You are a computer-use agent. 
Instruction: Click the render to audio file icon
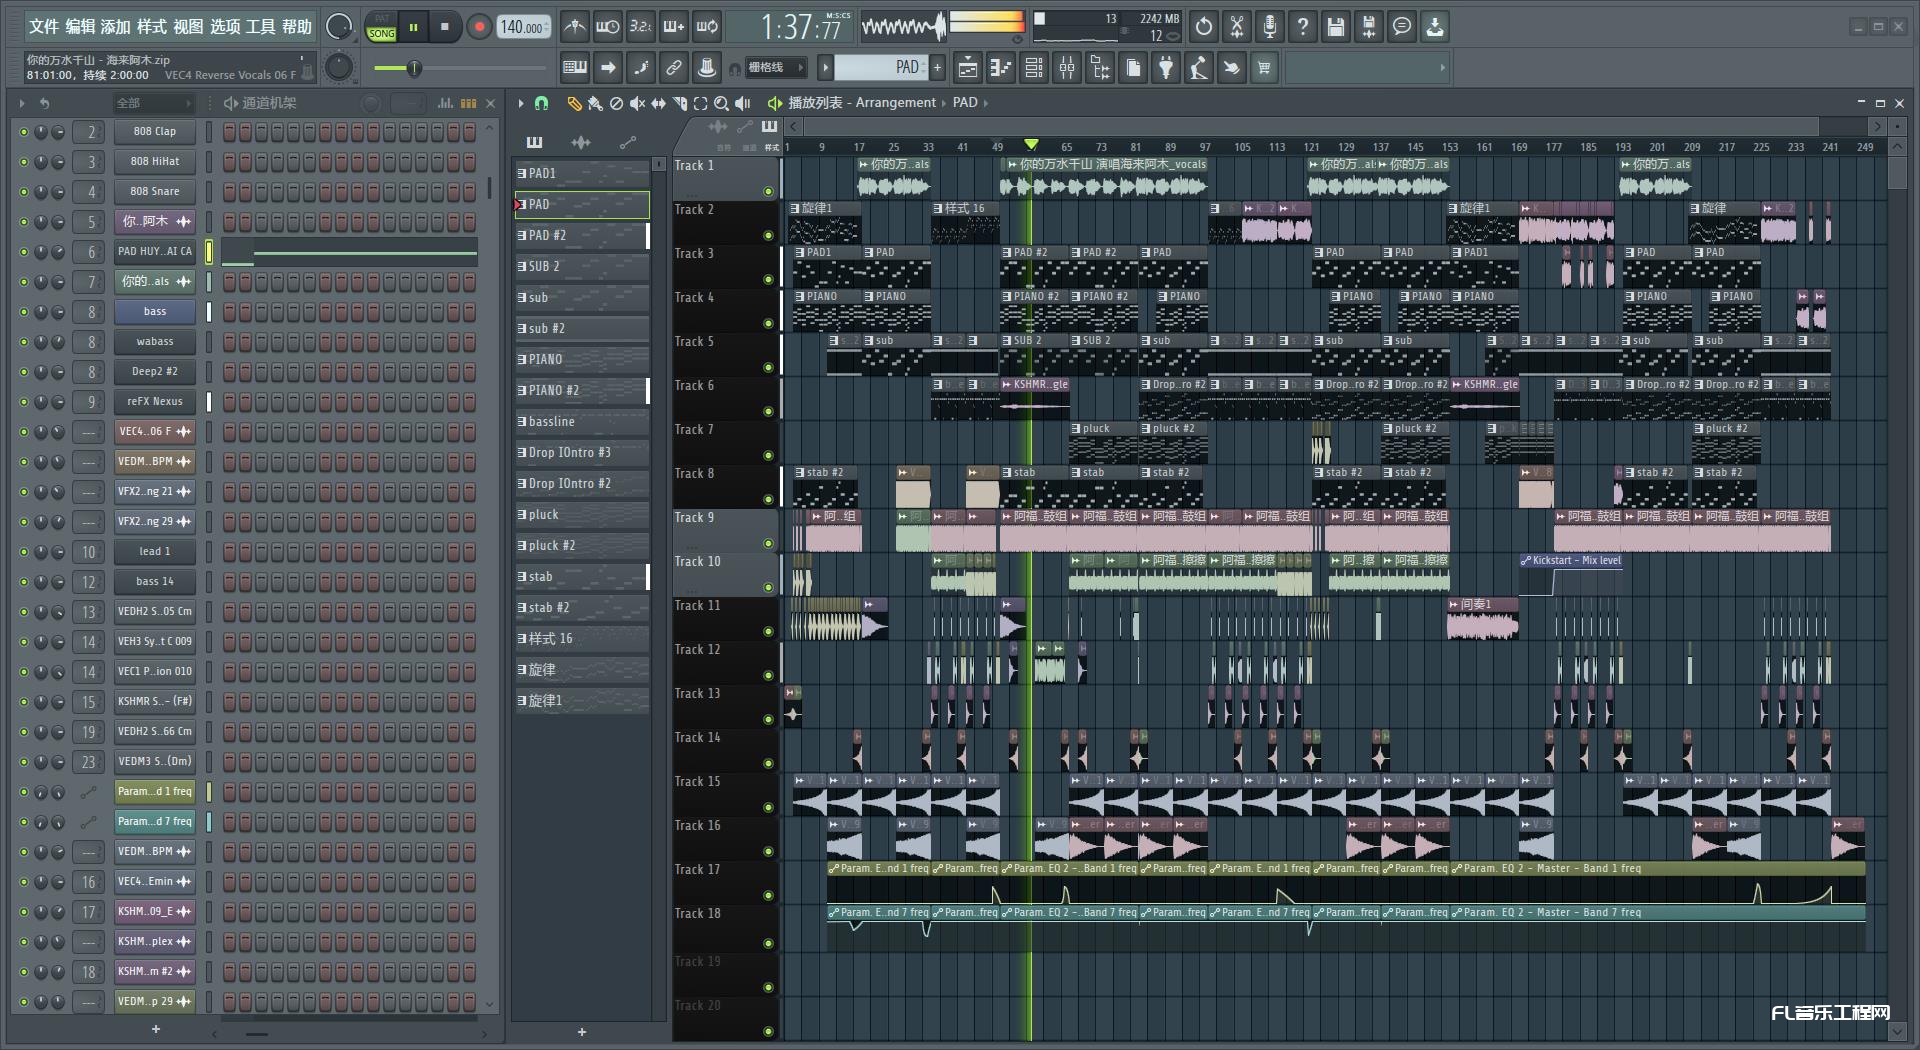coord(1369,27)
